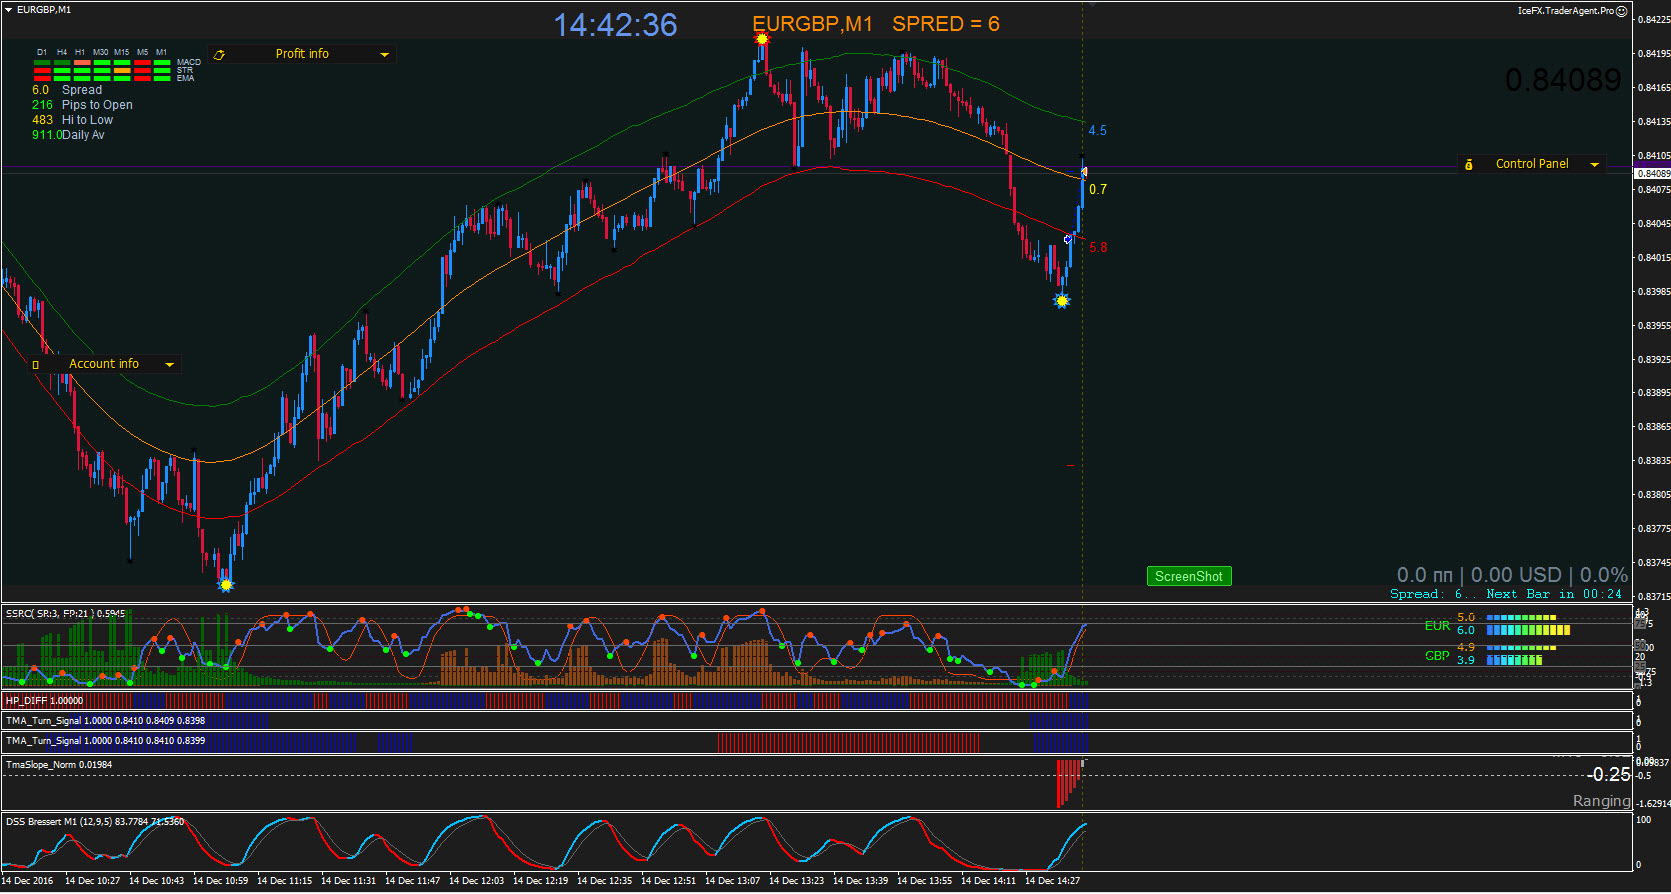Click the green EUR currency label
This screenshot has height=894, width=1671.
coord(1437,626)
